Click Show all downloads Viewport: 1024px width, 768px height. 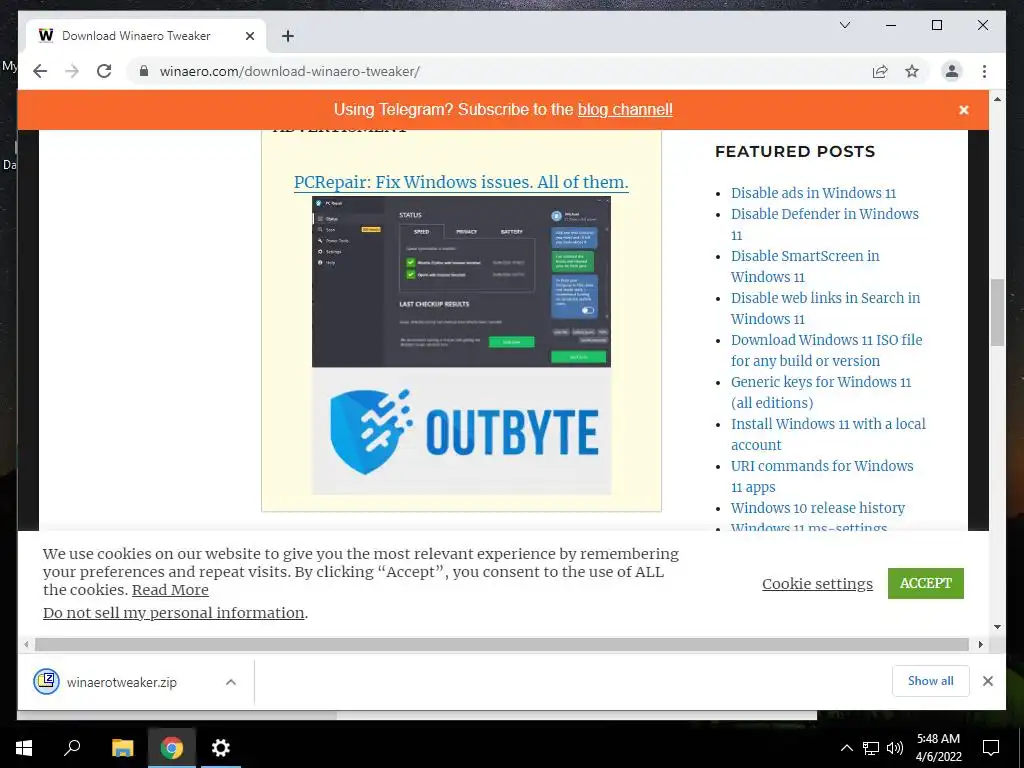coord(931,681)
